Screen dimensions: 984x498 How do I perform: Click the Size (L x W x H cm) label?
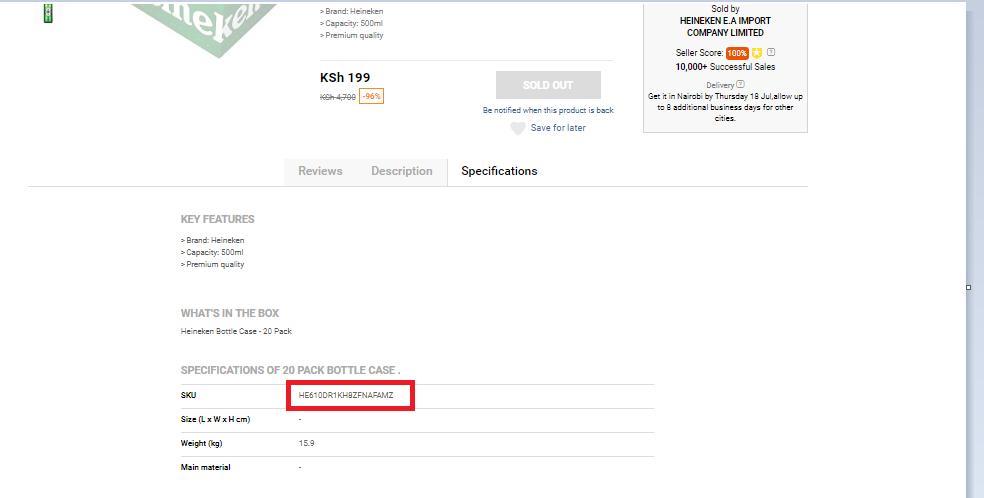[215, 419]
